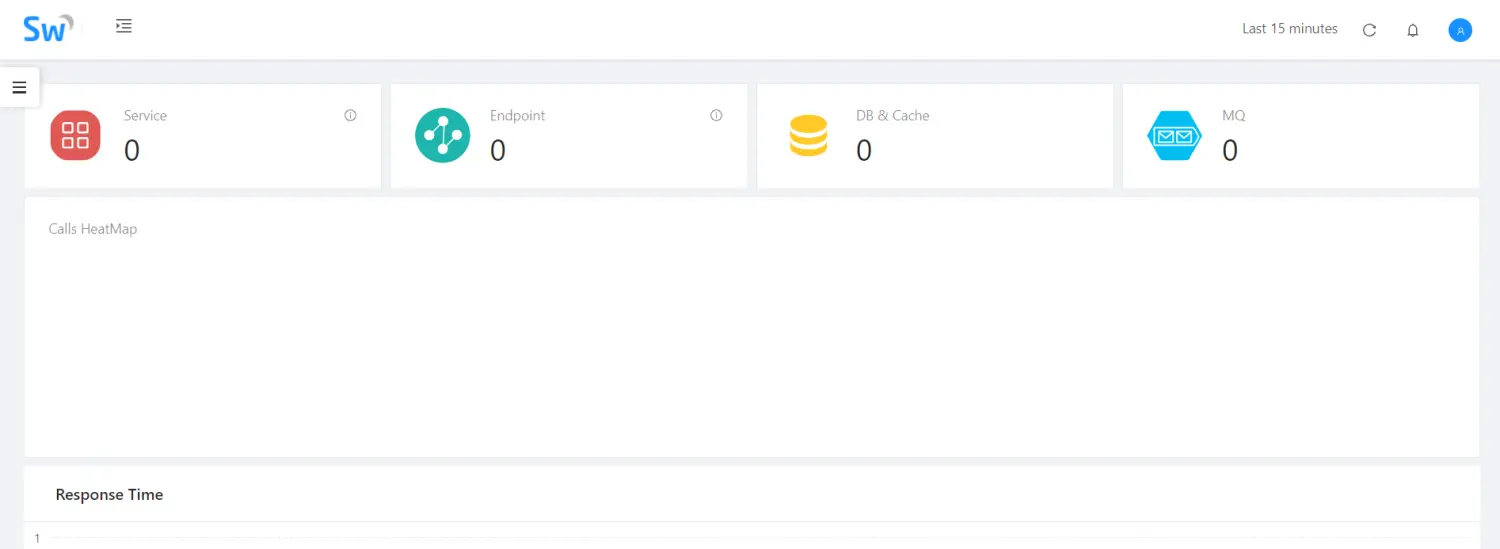The image size is (1500, 549).
Task: Select the Service count card
Action: [203, 135]
